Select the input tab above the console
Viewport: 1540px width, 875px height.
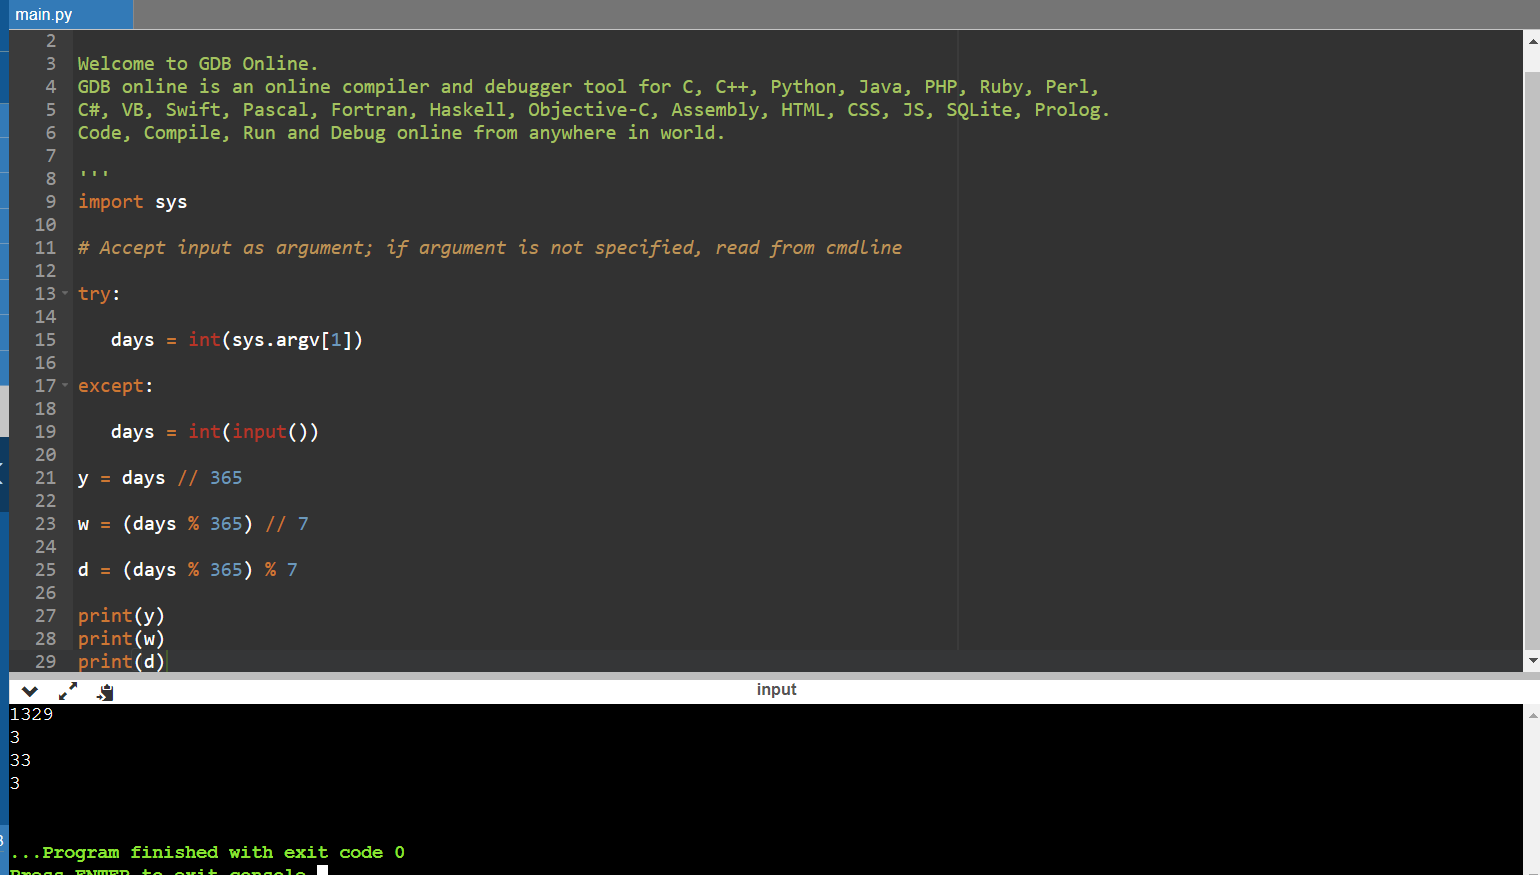tap(776, 690)
